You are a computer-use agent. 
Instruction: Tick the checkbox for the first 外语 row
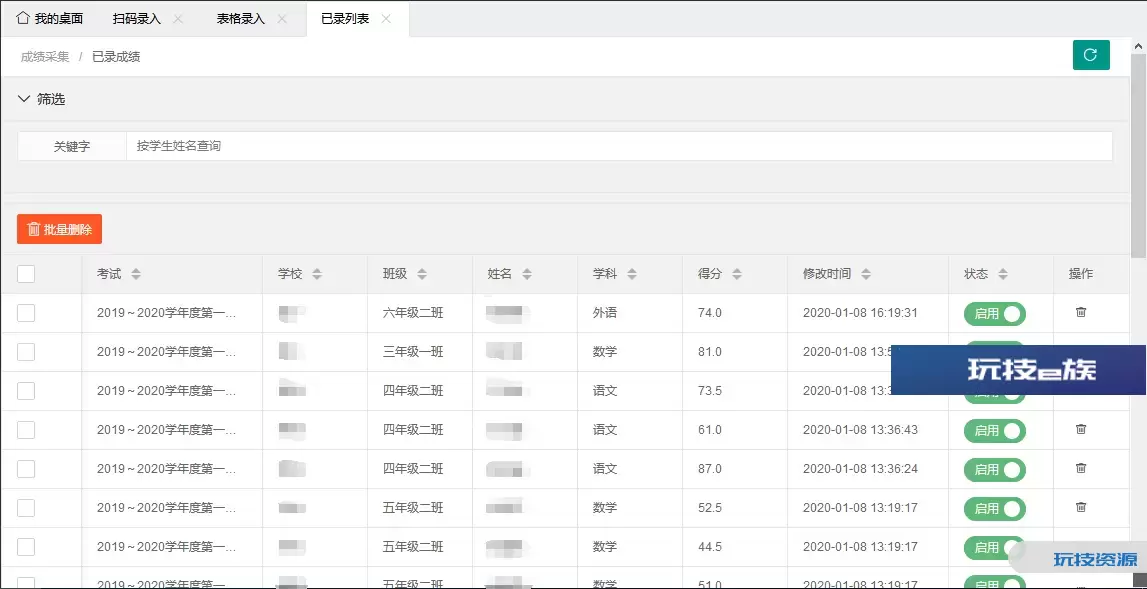click(26, 313)
